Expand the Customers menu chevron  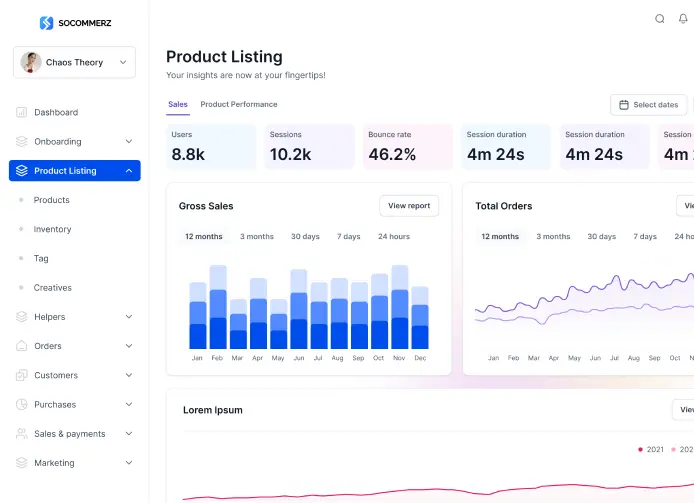tap(129, 375)
